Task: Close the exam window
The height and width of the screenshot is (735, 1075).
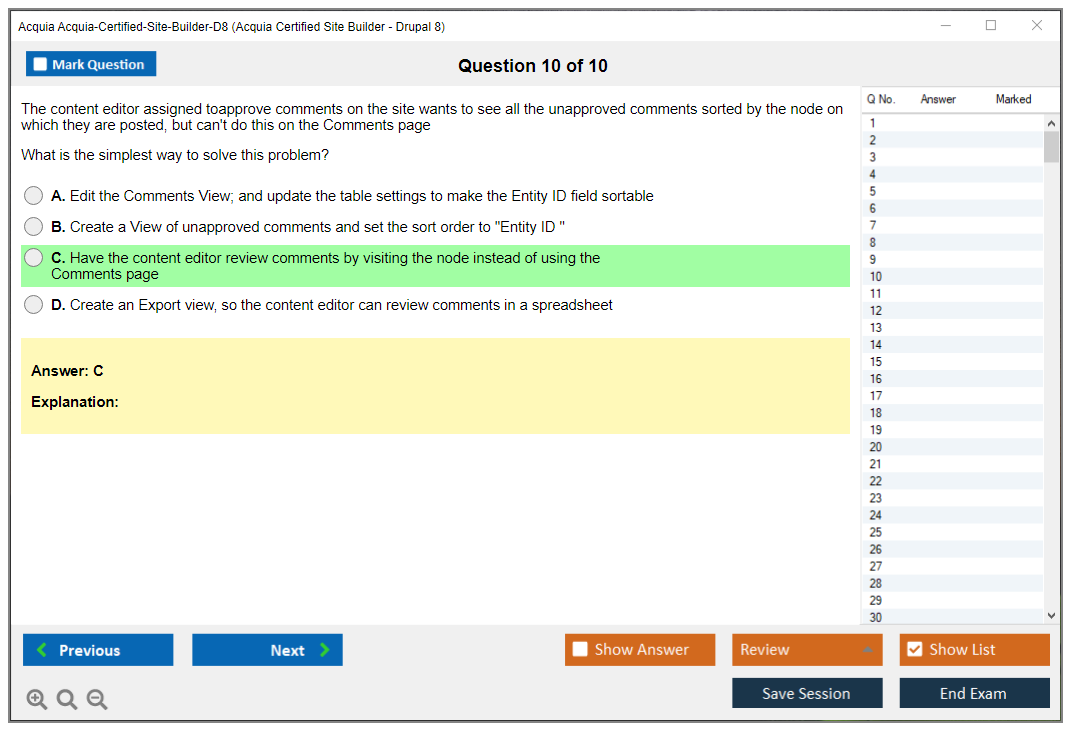Action: coord(1037,26)
